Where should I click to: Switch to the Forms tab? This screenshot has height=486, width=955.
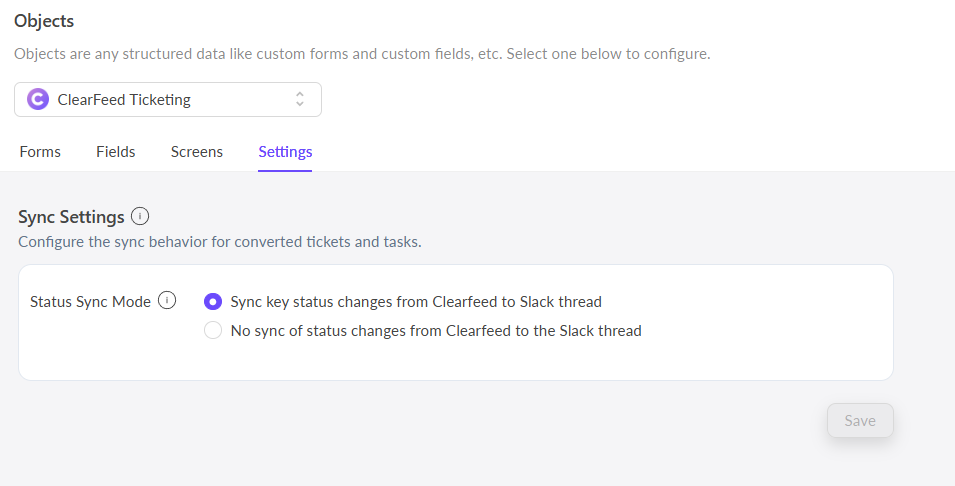(x=40, y=152)
